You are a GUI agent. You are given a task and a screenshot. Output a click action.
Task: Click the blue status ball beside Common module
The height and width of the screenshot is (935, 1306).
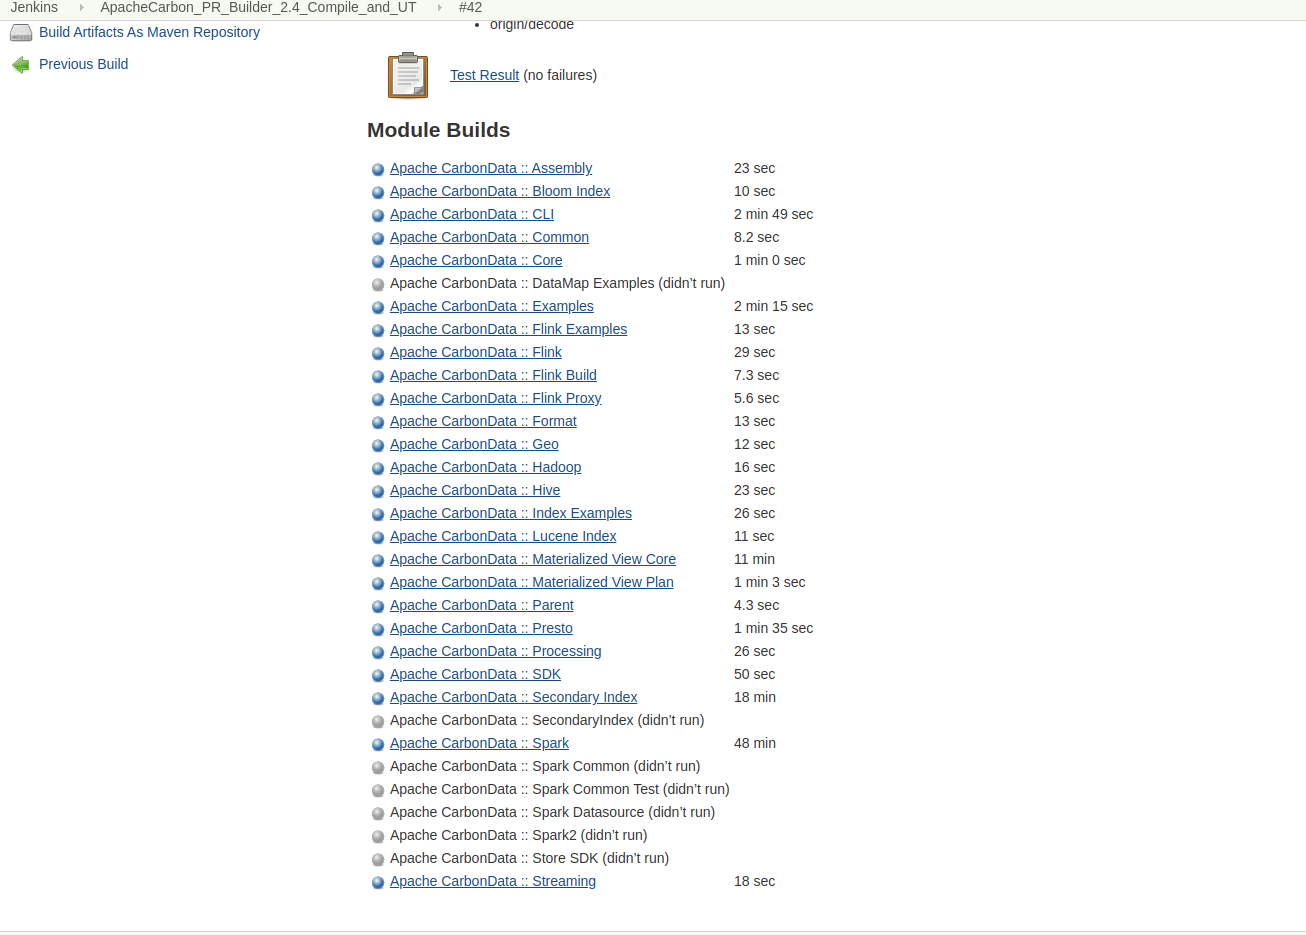click(x=378, y=238)
